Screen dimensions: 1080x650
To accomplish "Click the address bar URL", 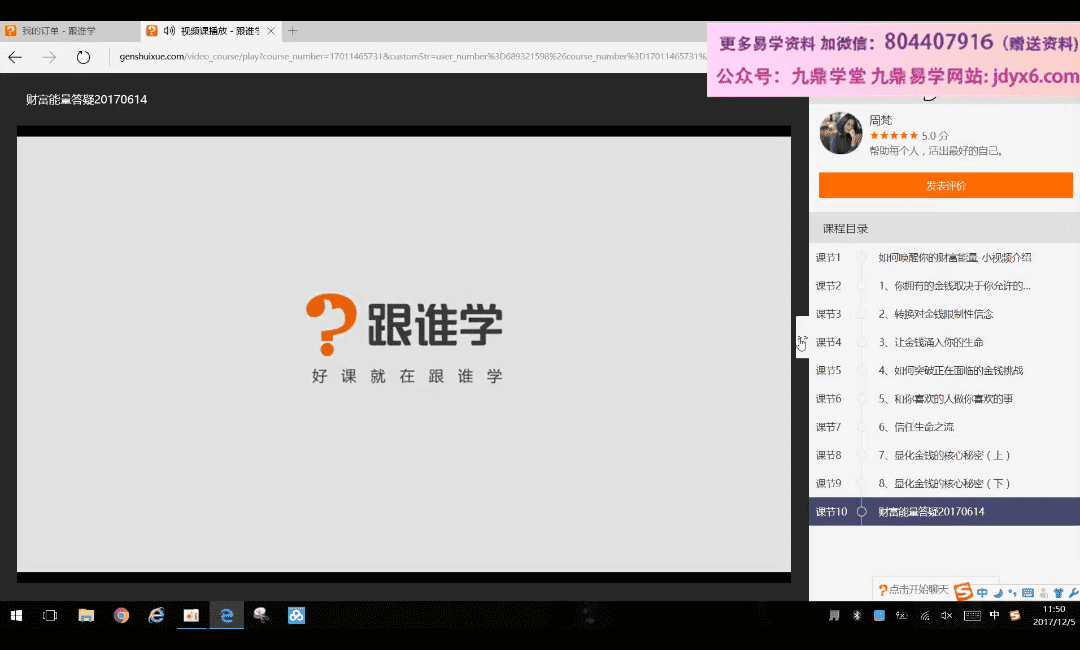I will pos(400,56).
